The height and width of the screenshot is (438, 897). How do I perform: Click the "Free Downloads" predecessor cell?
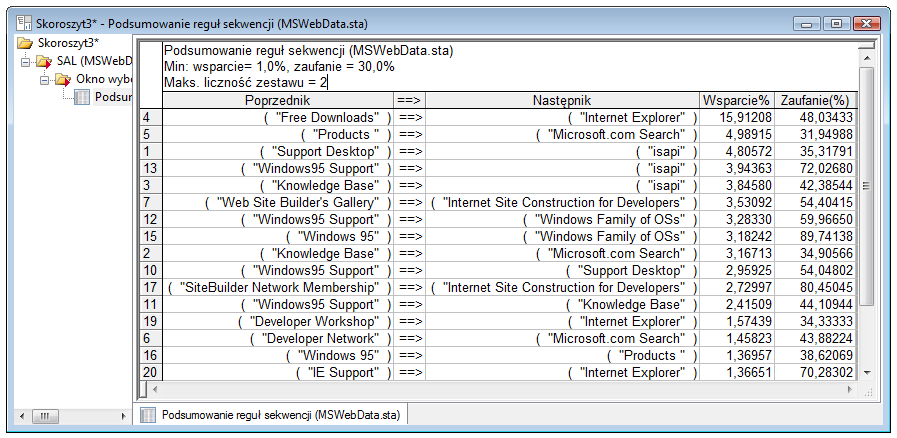pos(277,118)
